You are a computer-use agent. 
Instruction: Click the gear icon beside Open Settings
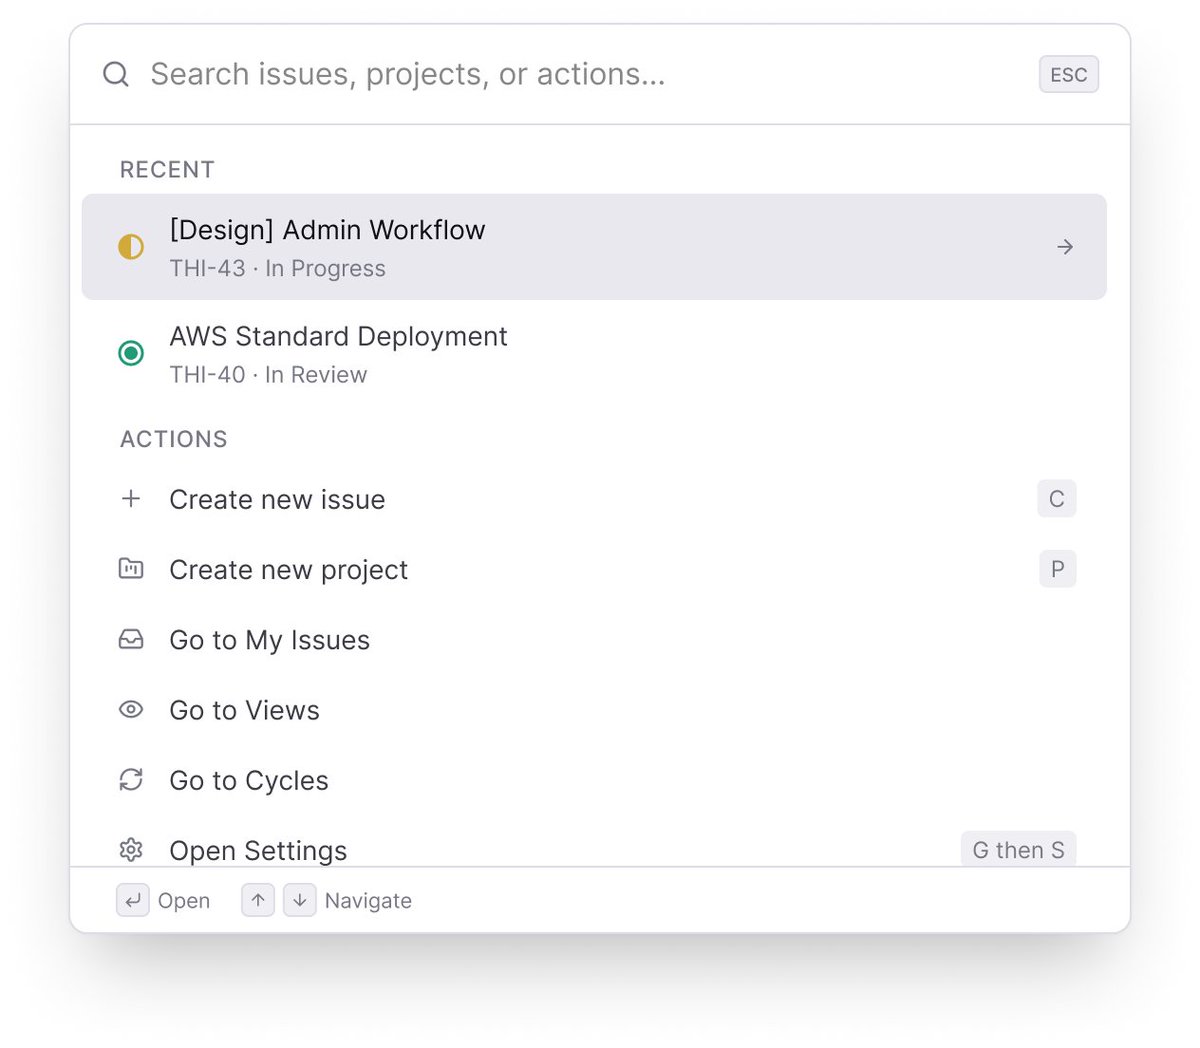[131, 850]
